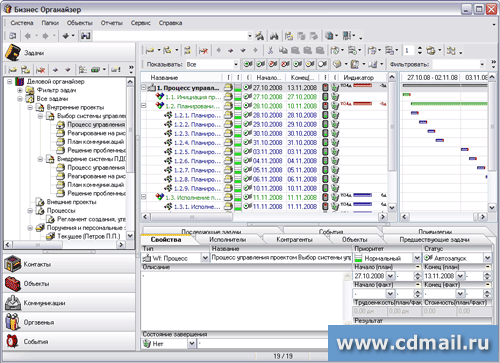The height and width of the screenshot is (363, 500).
Task: Collapse the Внутренние проекты tree node
Action: pos(30,107)
